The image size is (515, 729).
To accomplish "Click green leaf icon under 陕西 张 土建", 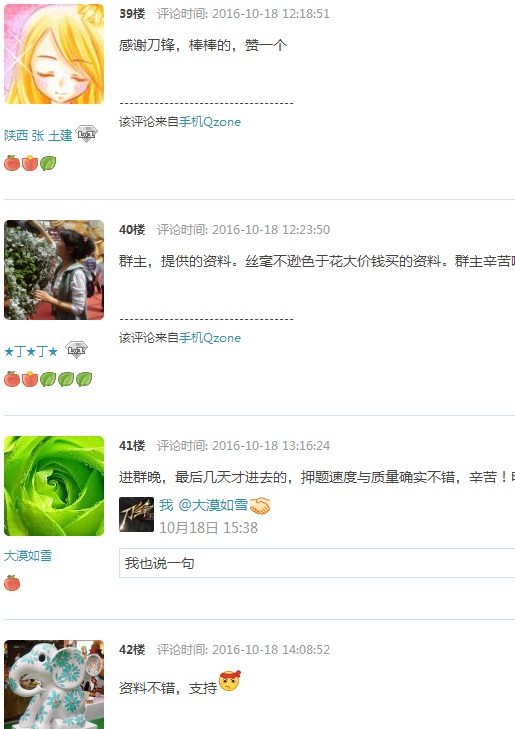I will click(48, 163).
